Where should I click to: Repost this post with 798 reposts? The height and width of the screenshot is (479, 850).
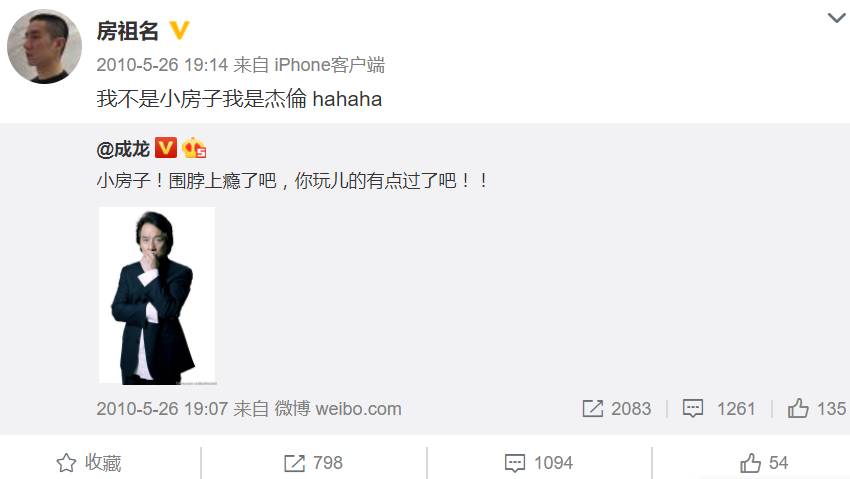(x=313, y=463)
